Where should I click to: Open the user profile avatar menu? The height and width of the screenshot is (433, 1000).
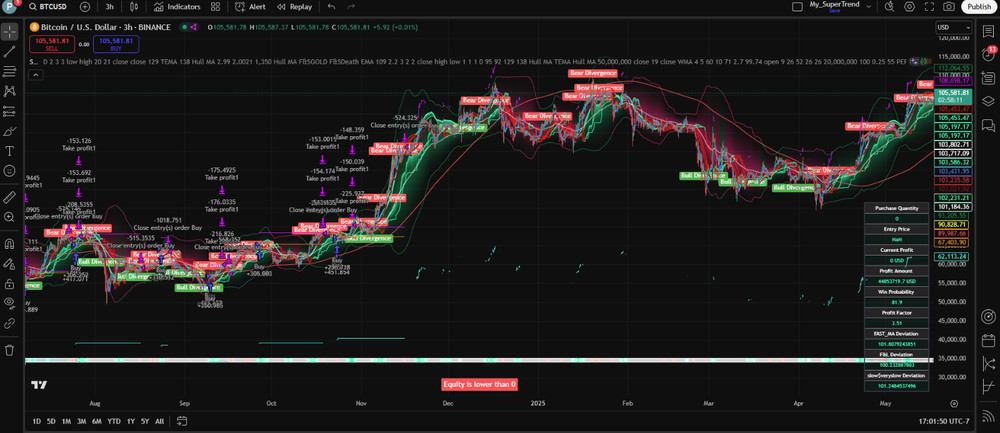[11, 6]
